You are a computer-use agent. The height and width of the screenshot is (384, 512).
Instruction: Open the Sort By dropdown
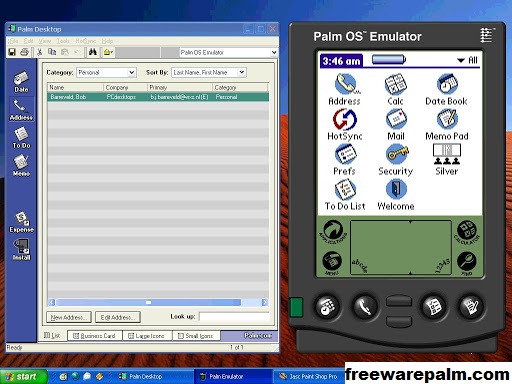[209, 72]
